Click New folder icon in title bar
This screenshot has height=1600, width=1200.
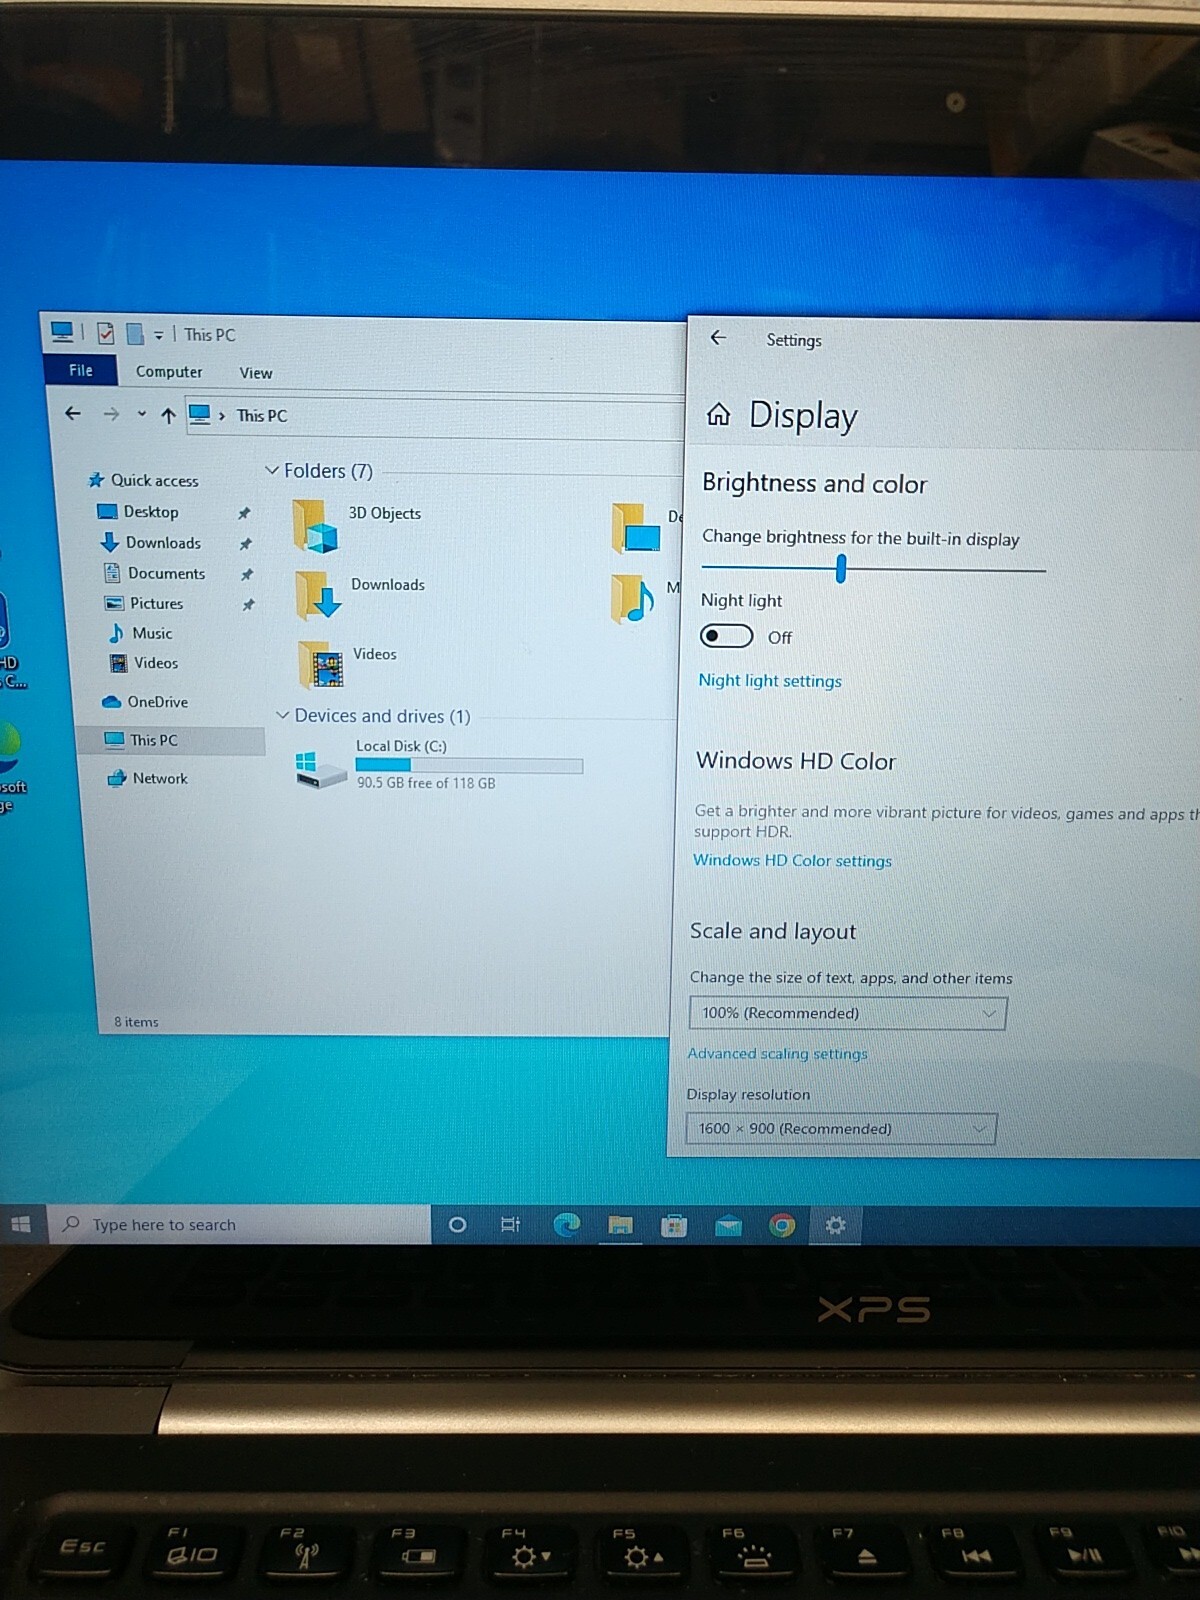[134, 333]
